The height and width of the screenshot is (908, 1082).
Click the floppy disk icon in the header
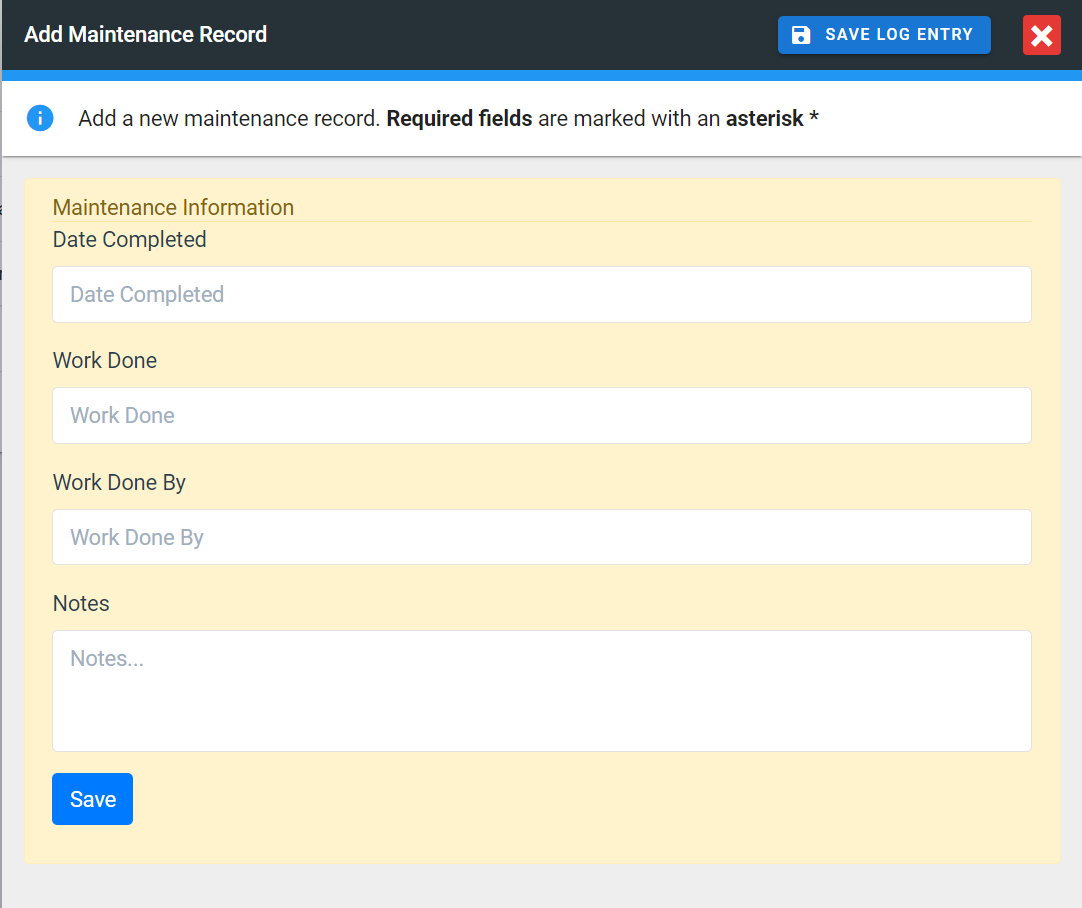click(x=801, y=35)
